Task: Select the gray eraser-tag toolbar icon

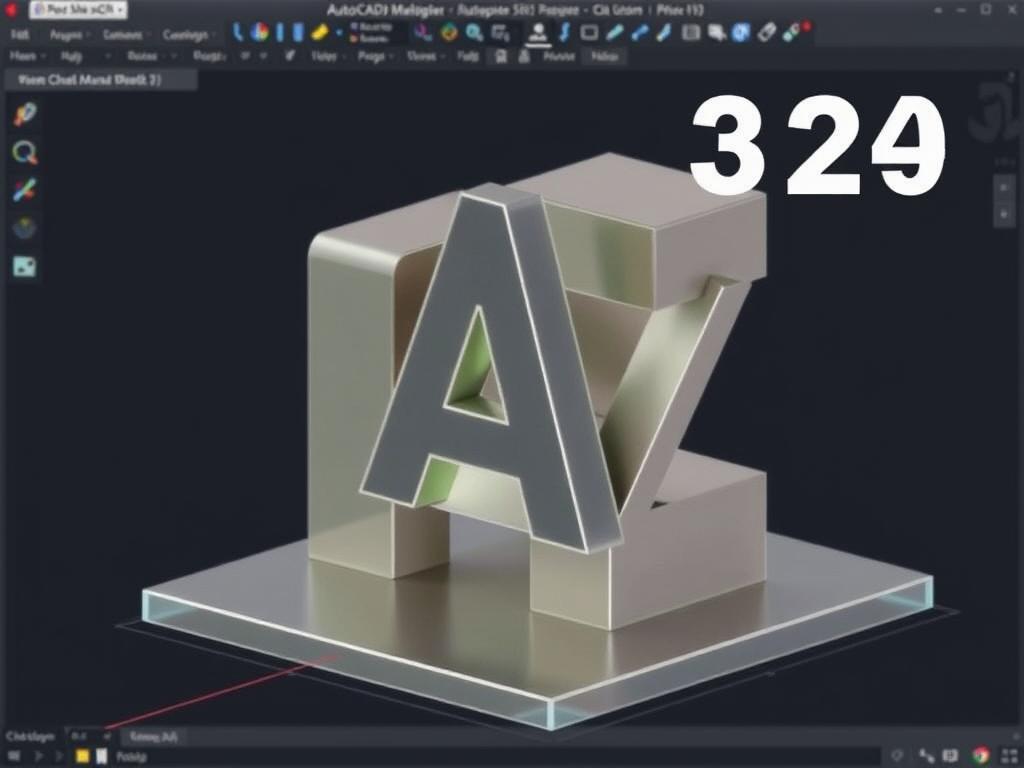Action: click(x=767, y=32)
